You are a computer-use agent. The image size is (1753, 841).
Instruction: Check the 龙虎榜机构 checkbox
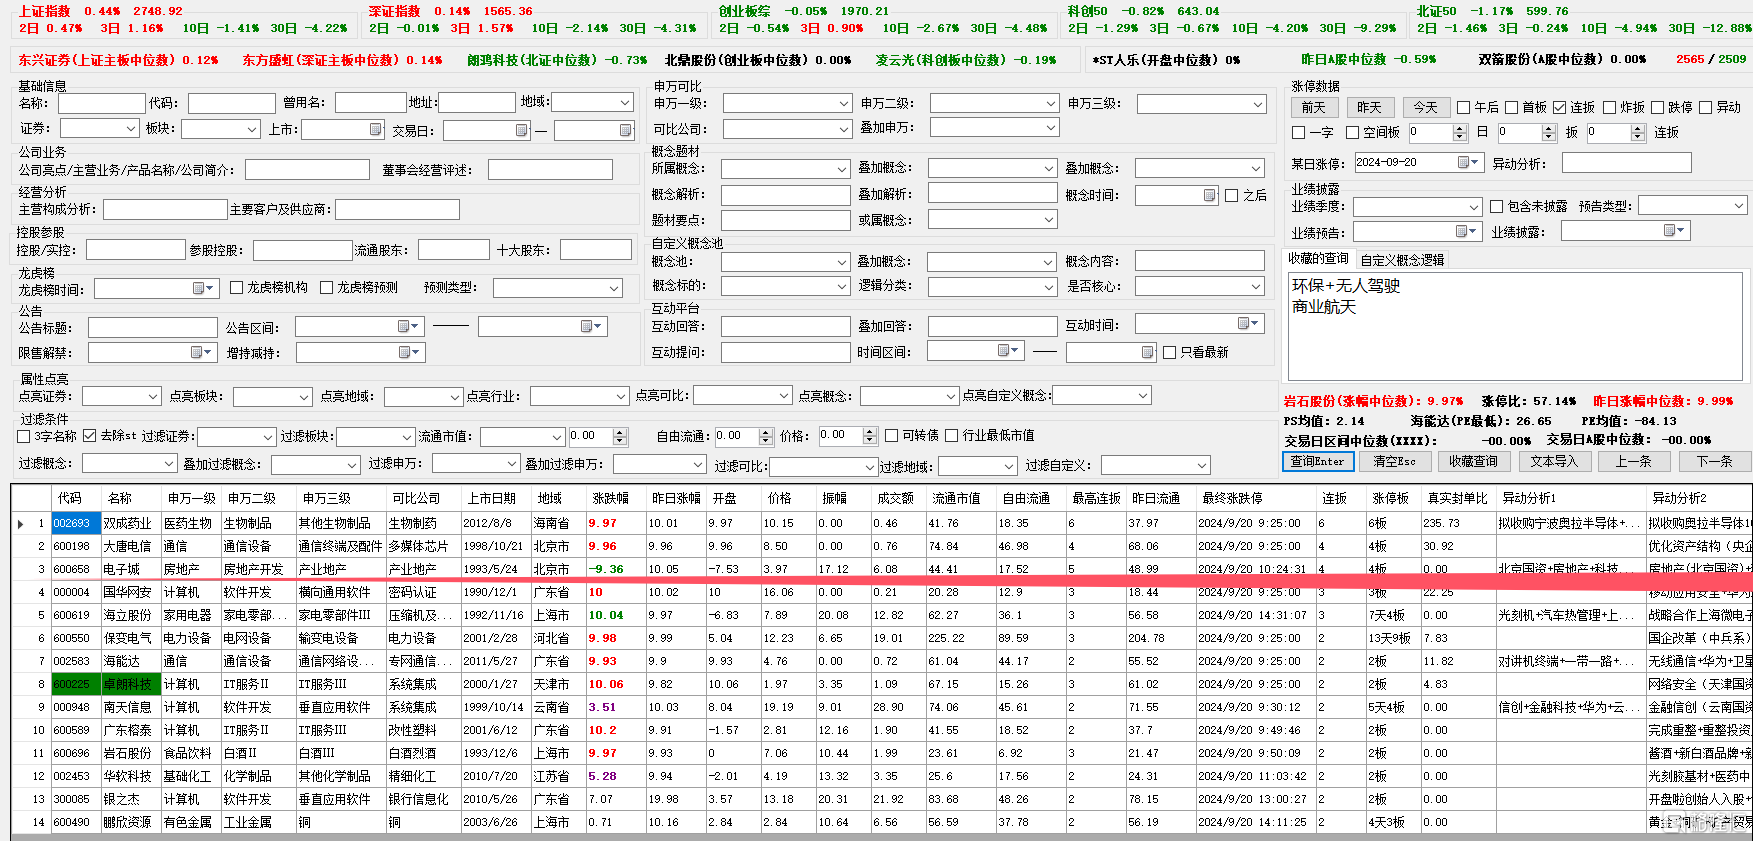237,287
